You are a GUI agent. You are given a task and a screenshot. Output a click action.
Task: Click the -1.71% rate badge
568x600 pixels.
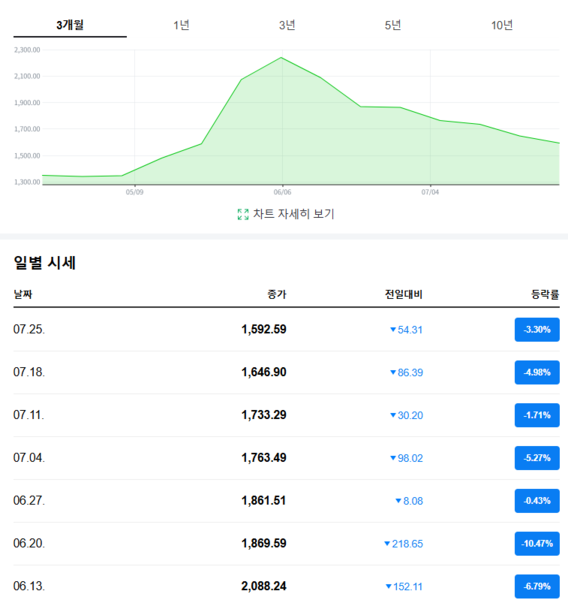[537, 415]
